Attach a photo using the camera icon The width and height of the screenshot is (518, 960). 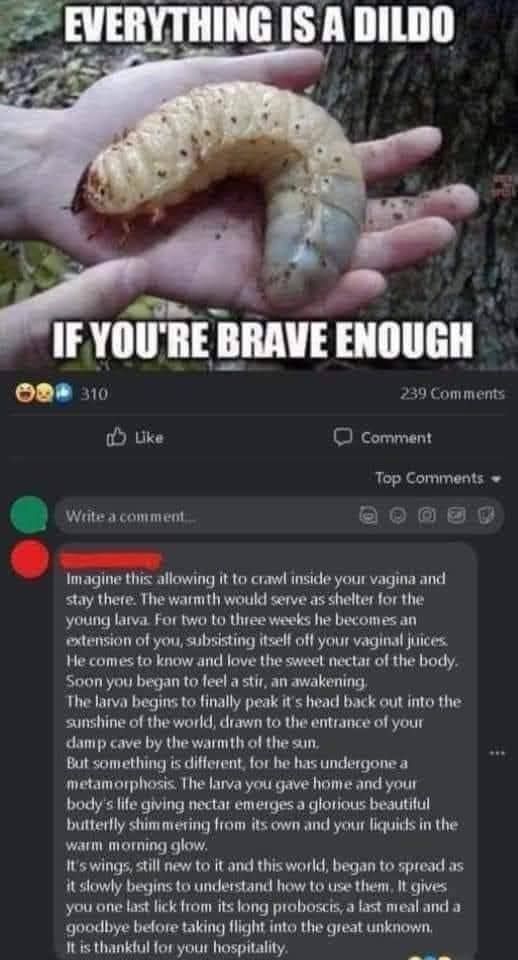pos(426,516)
